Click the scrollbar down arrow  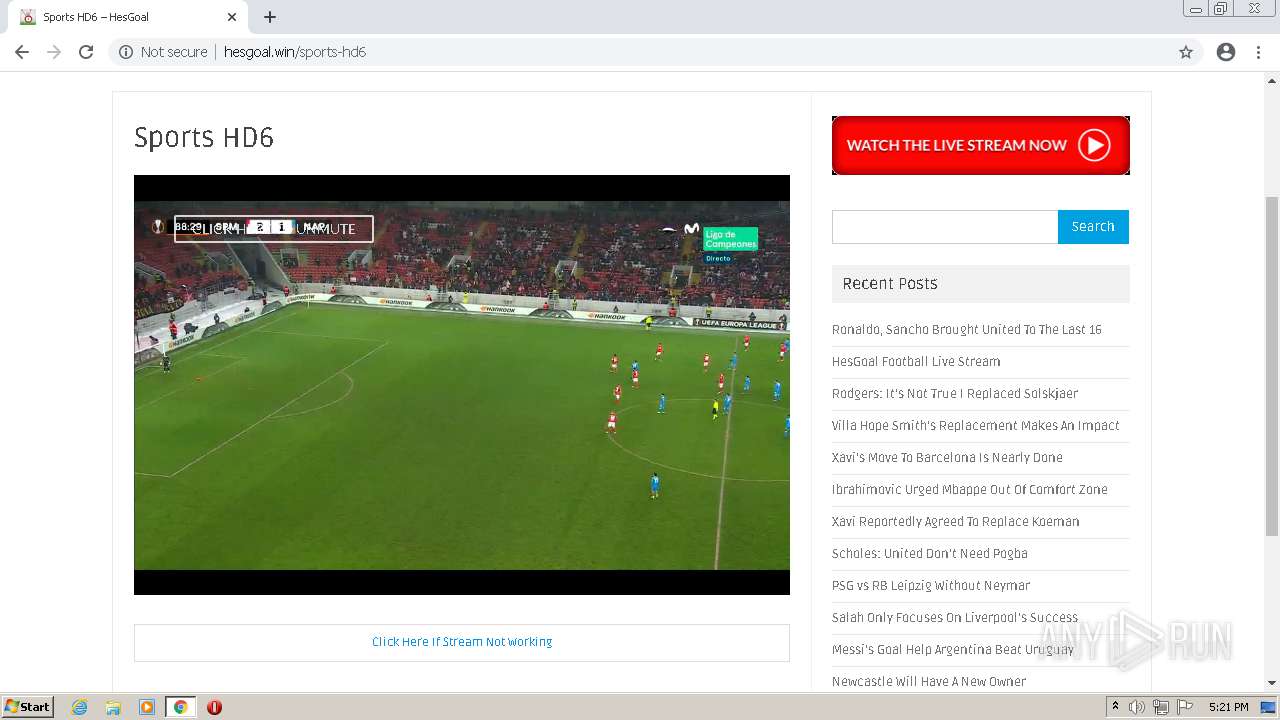tap(1272, 682)
